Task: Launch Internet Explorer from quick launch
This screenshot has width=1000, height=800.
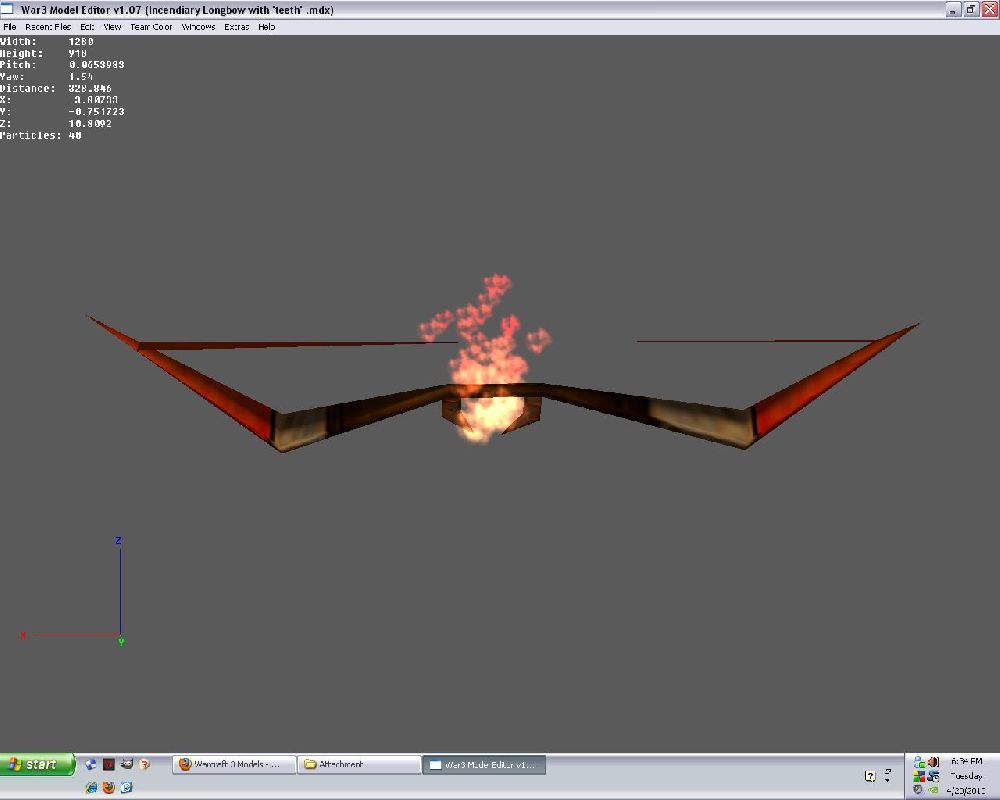Action: pyautogui.click(x=91, y=787)
